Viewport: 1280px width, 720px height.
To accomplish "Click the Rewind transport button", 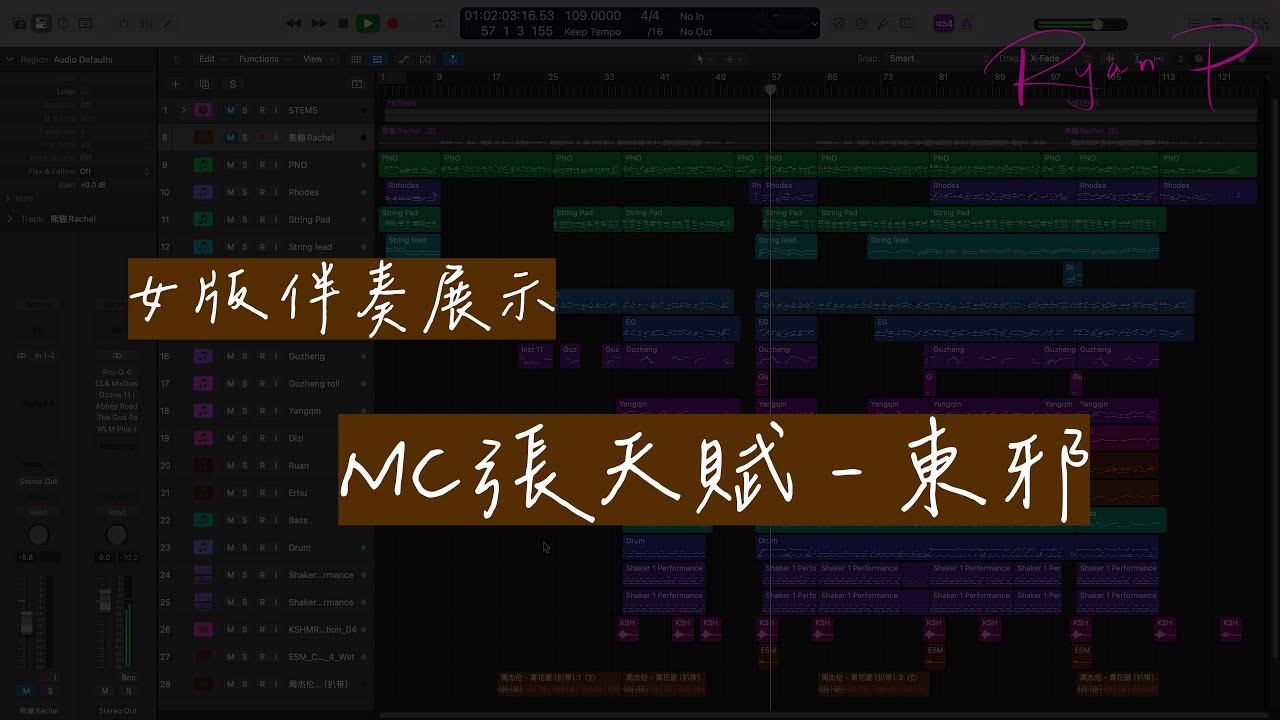I will pos(293,23).
